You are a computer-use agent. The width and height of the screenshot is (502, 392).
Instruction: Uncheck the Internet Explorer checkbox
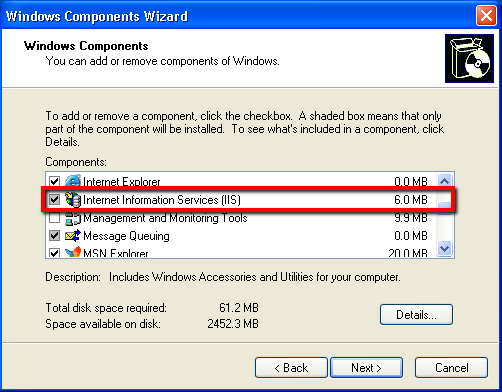click(x=54, y=182)
